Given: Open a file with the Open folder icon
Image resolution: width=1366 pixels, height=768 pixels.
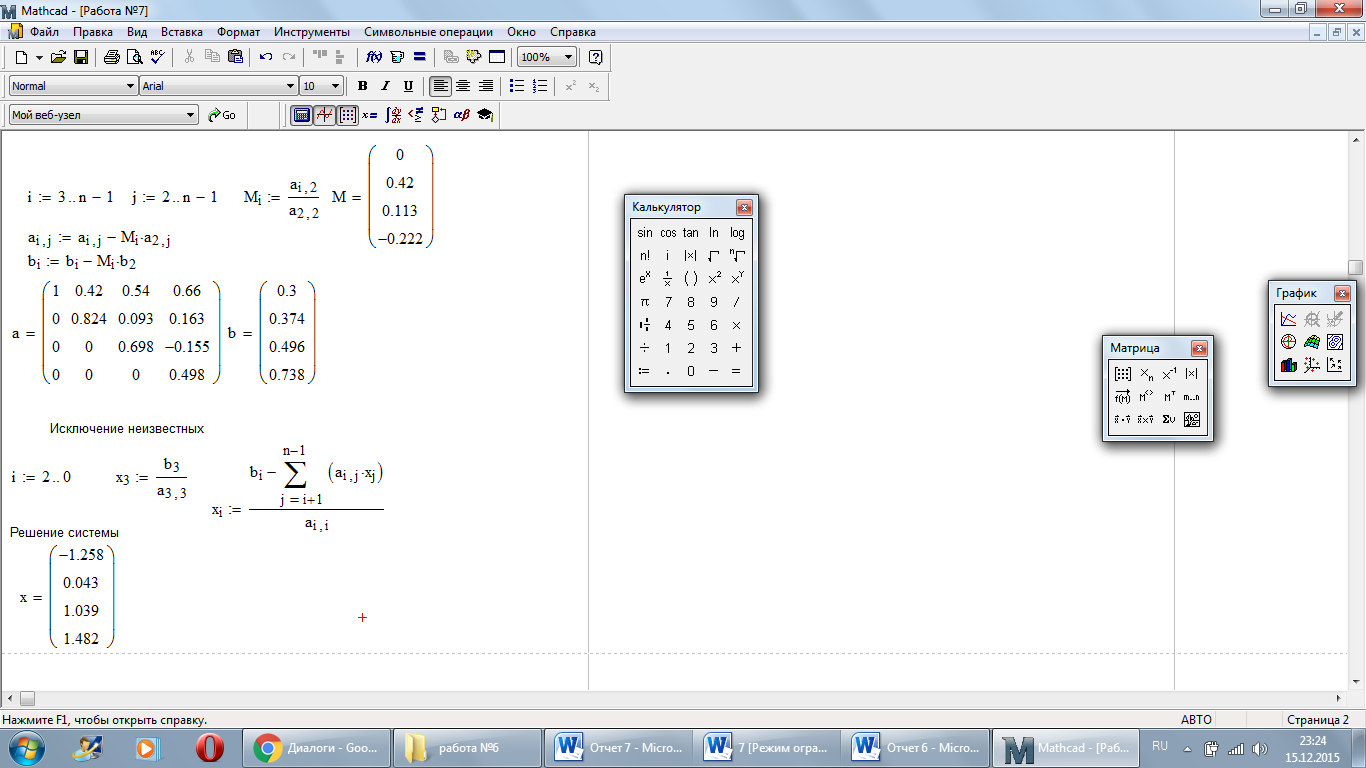Looking at the screenshot, I should [59, 57].
